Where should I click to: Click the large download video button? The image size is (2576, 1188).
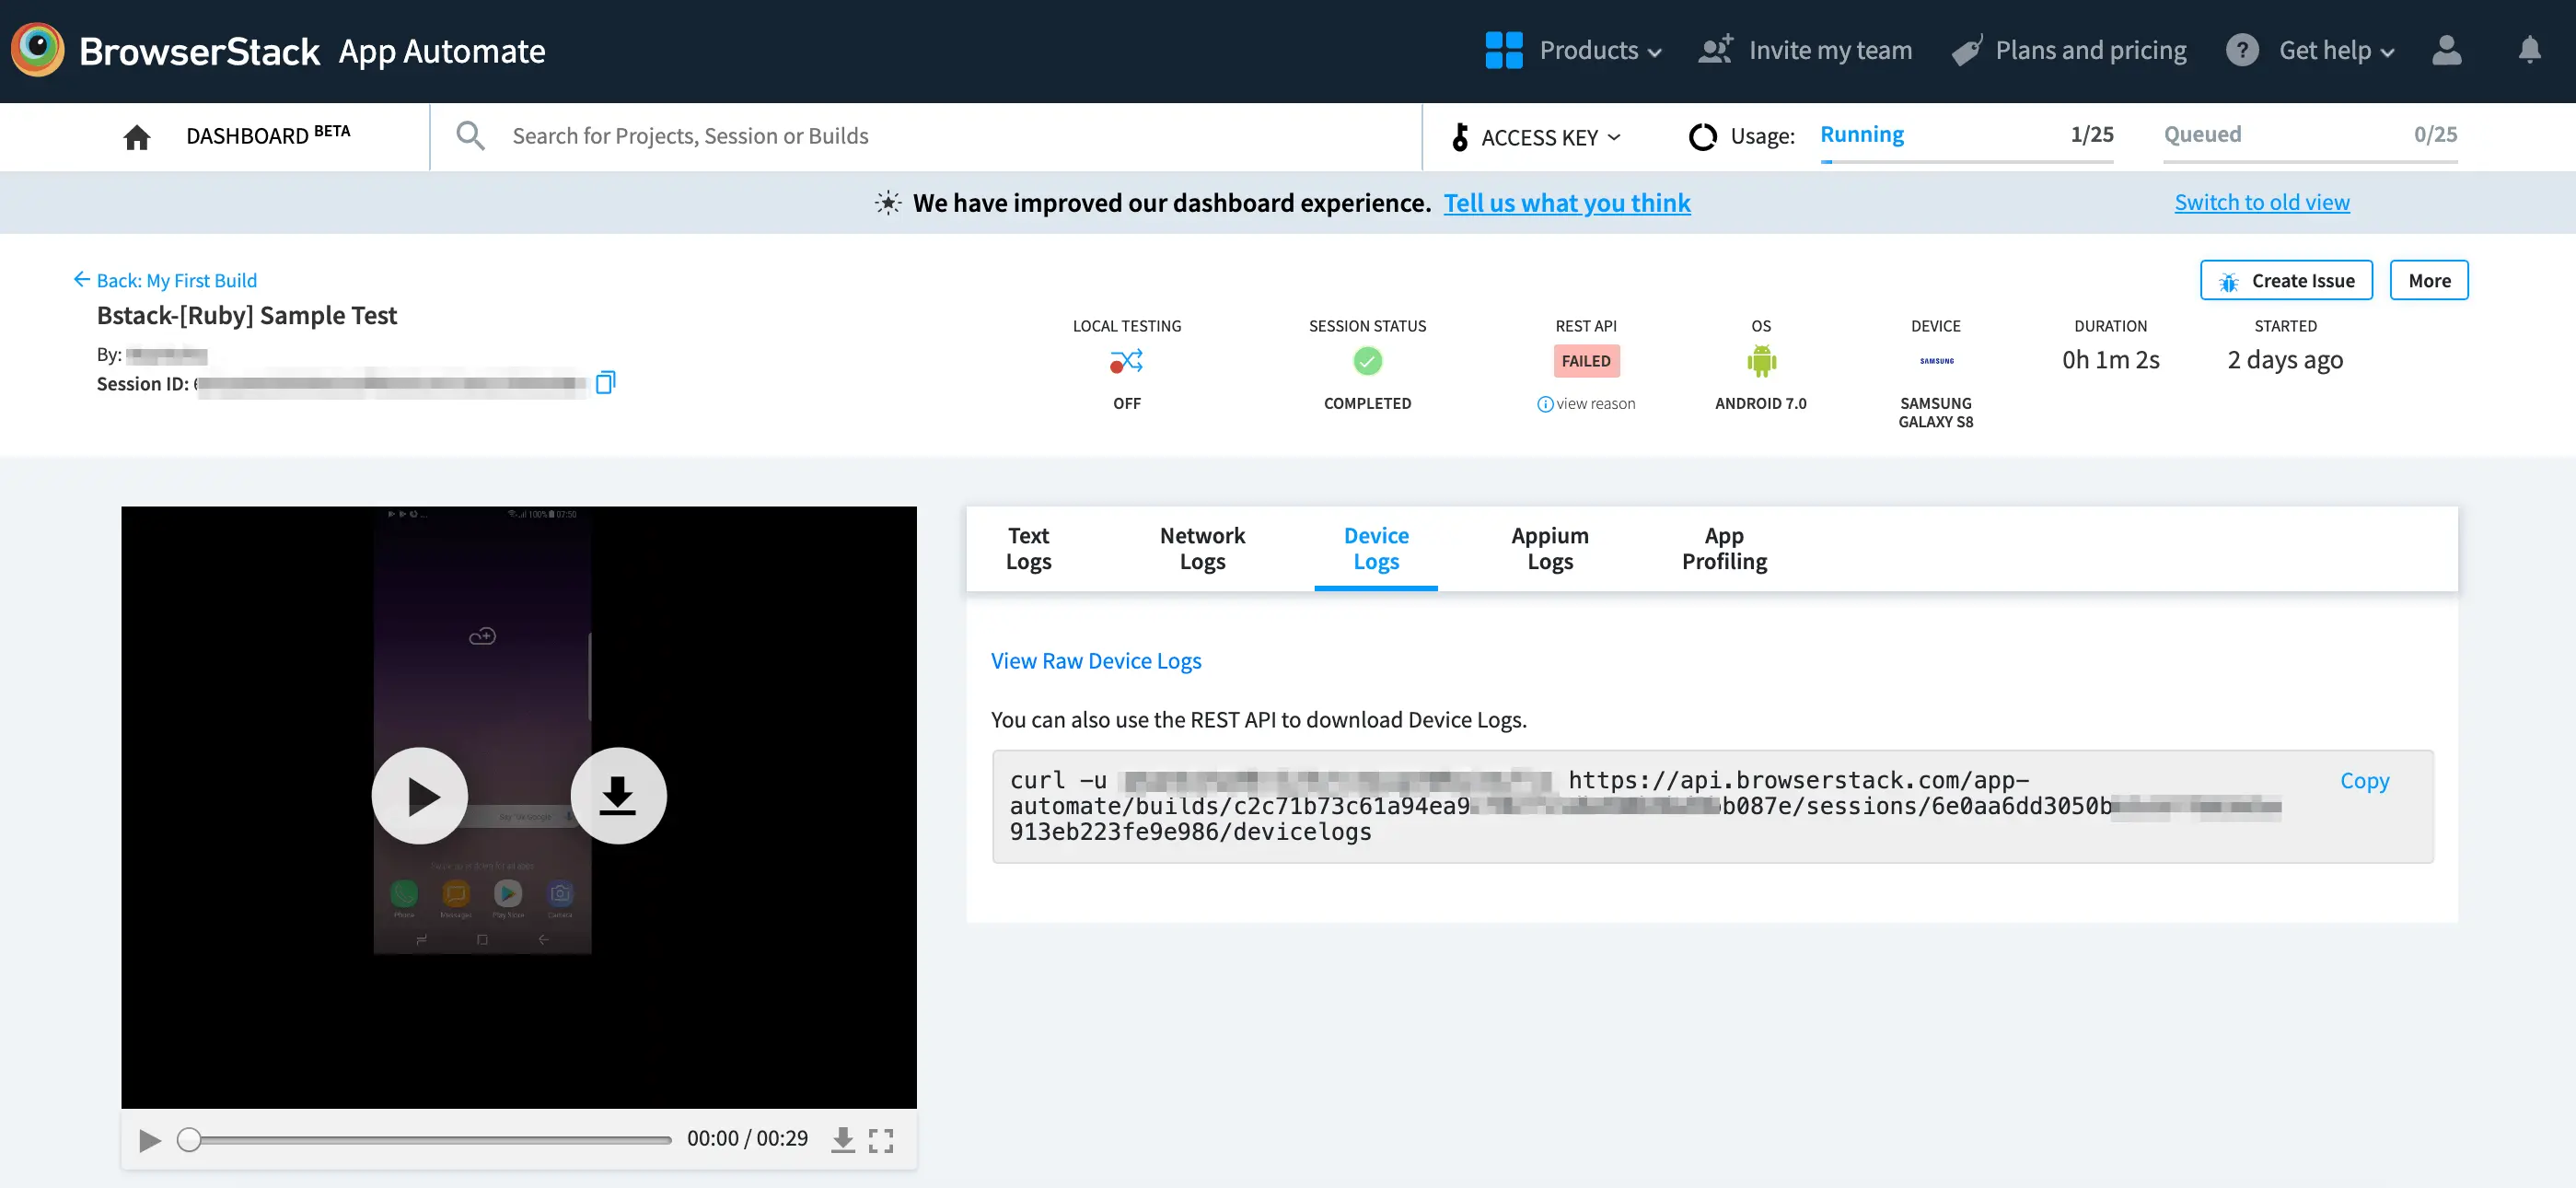(618, 796)
